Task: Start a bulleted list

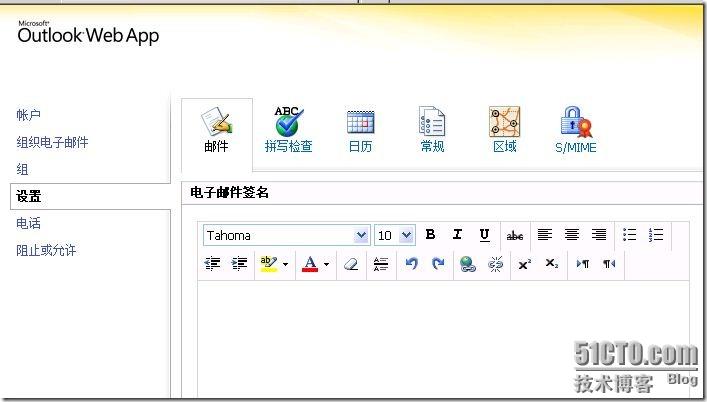Action: (x=629, y=235)
